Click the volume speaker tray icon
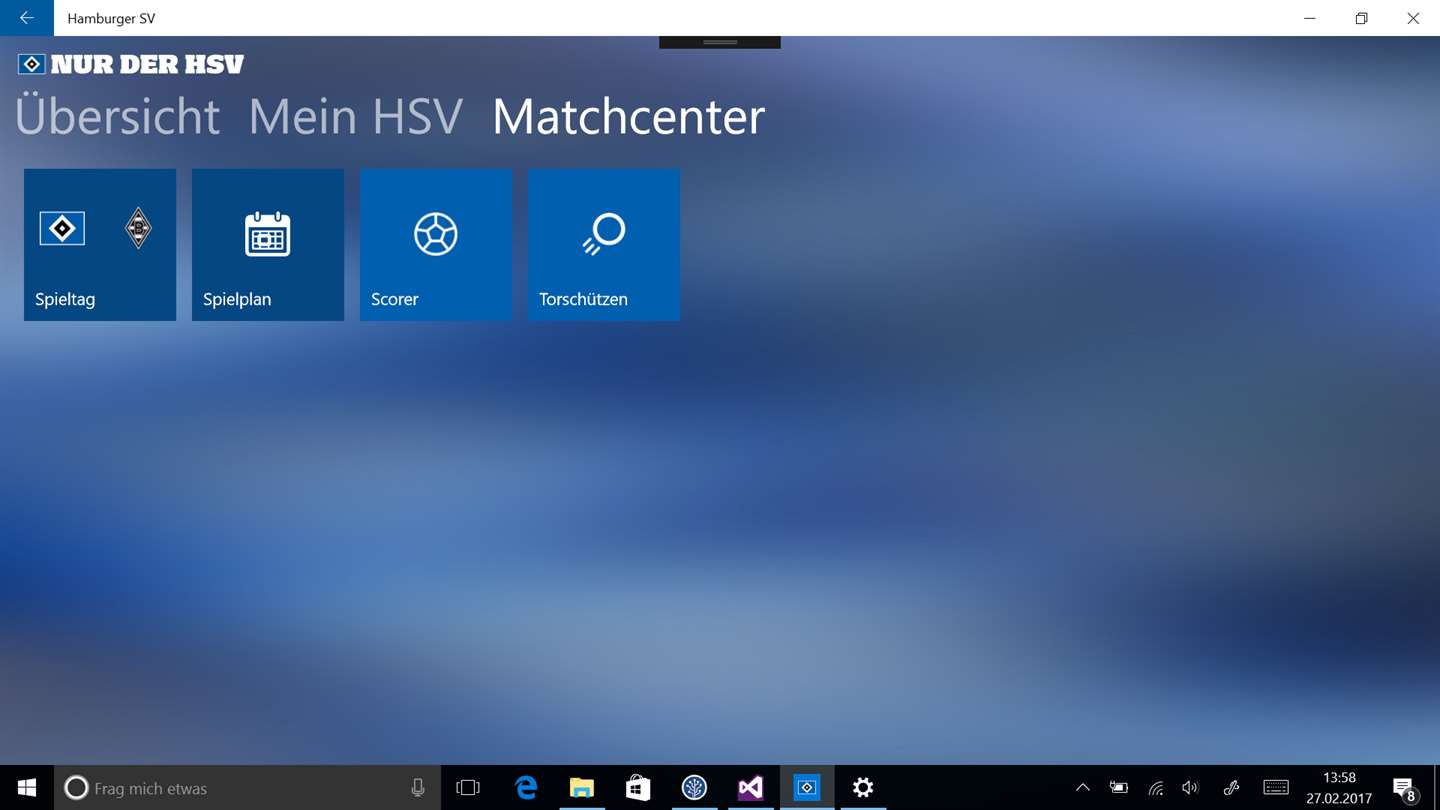 tap(1190, 788)
